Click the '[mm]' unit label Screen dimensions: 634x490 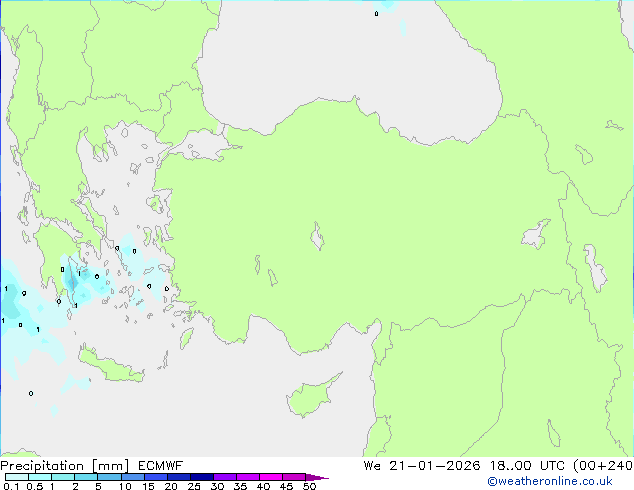(x=110, y=466)
